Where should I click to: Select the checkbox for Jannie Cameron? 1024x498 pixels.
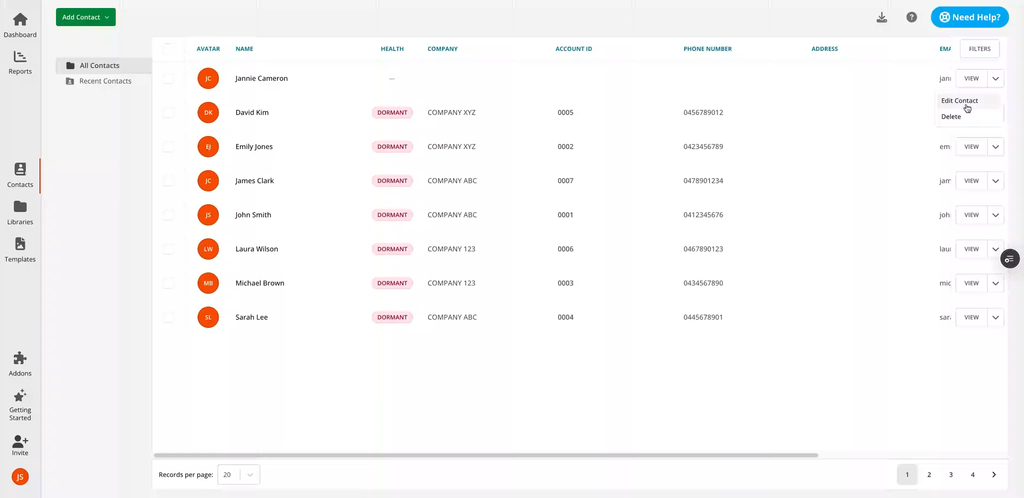[x=168, y=78]
